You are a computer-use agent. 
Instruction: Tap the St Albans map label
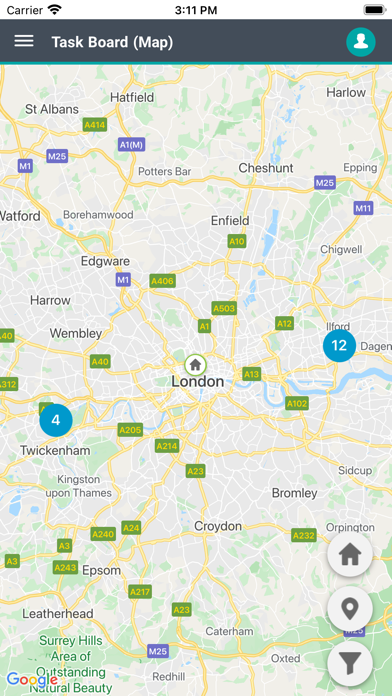(52, 109)
